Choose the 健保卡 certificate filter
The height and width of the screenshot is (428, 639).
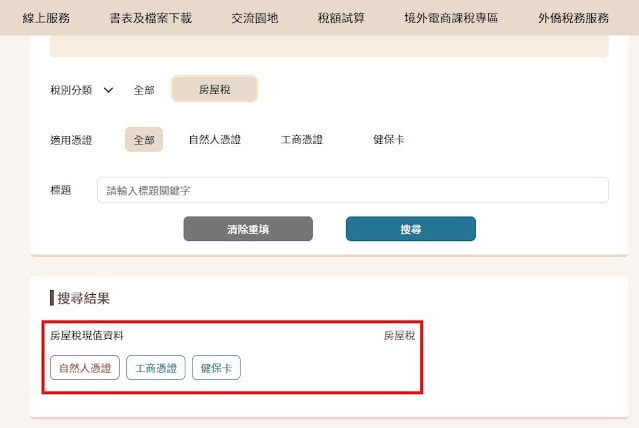(x=389, y=139)
